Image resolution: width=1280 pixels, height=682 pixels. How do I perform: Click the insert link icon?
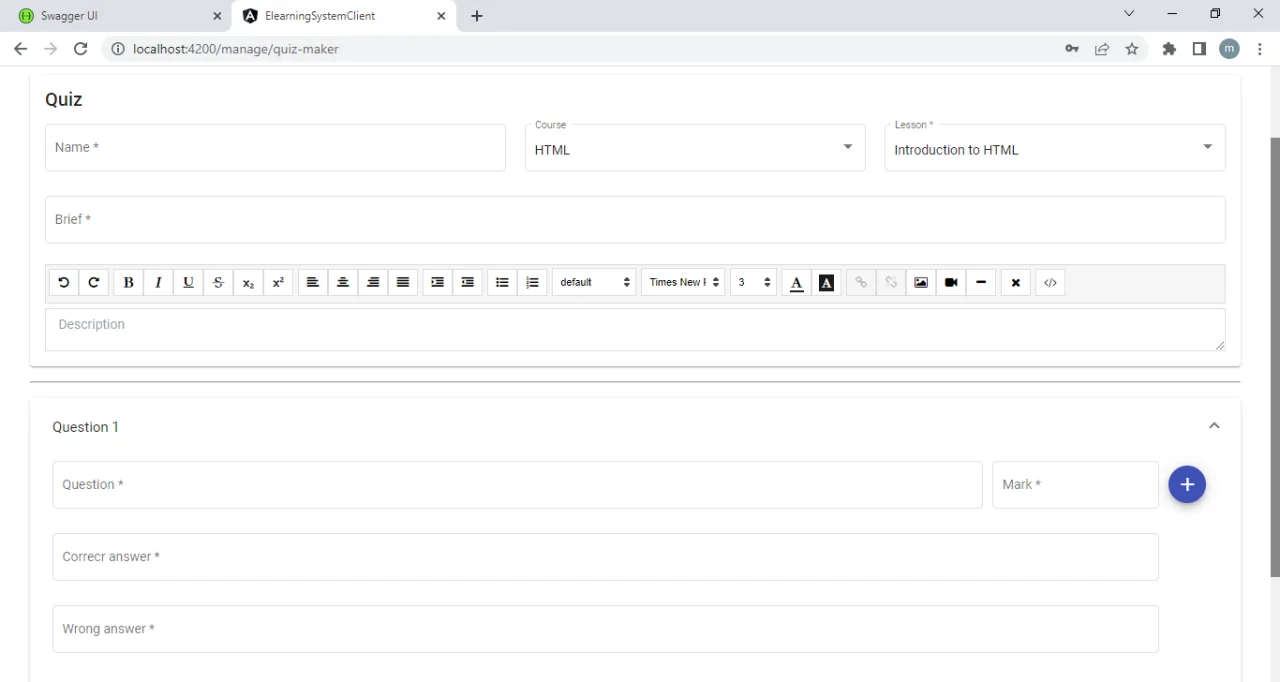click(x=861, y=283)
